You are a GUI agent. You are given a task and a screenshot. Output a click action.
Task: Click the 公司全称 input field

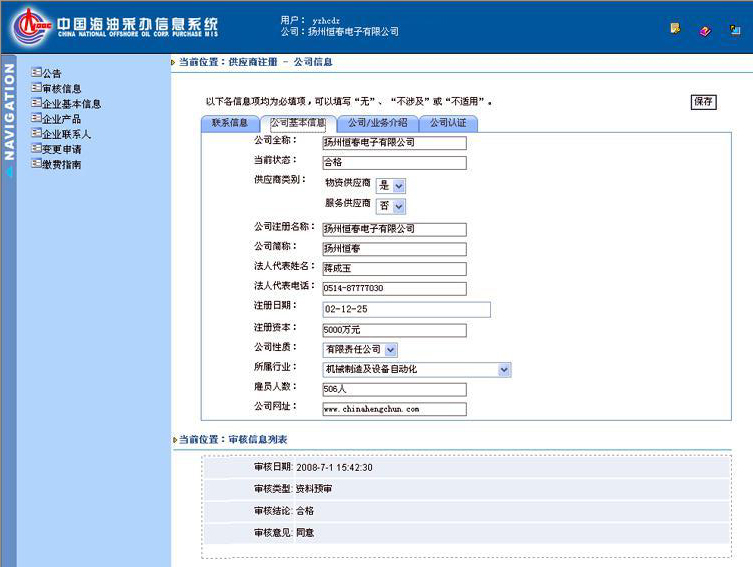point(394,143)
